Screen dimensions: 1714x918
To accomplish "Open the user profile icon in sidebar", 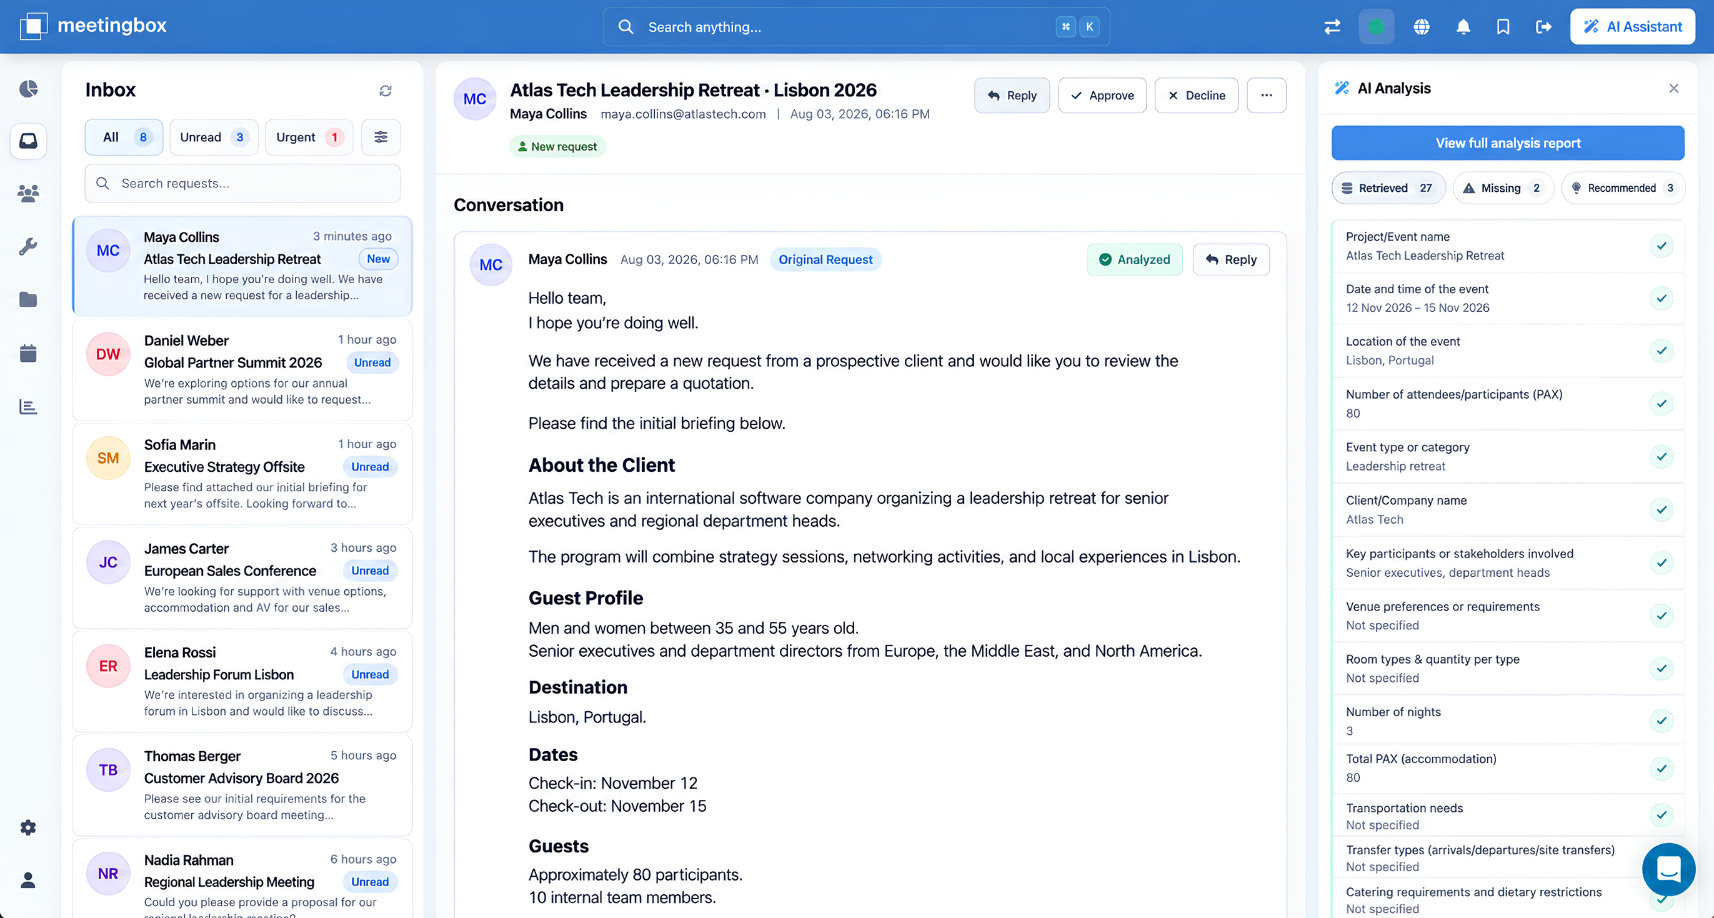I will coord(28,880).
